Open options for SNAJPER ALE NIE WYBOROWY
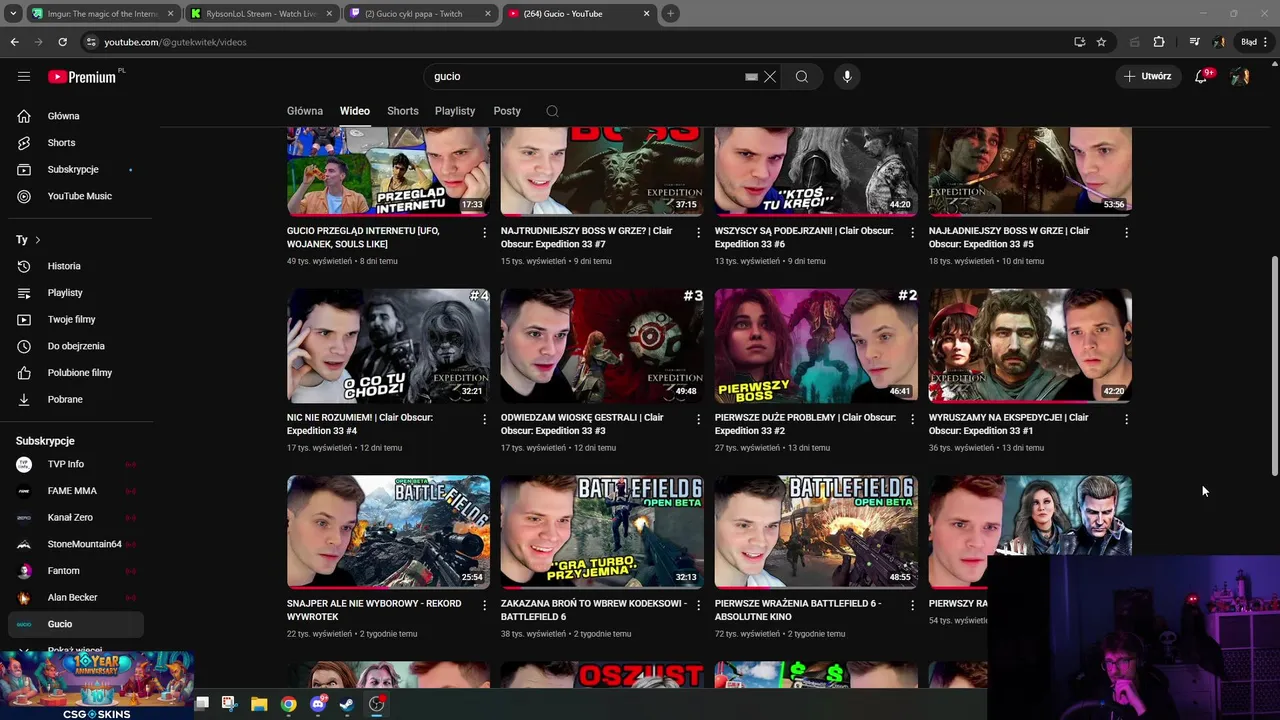 tap(485, 605)
